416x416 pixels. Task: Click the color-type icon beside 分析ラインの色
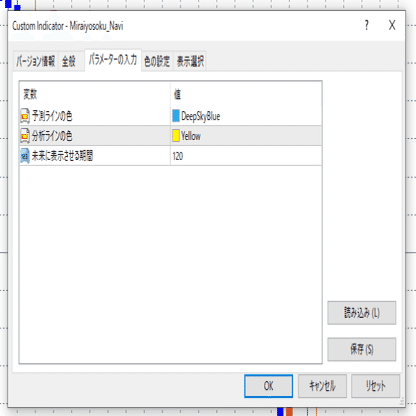click(25, 136)
